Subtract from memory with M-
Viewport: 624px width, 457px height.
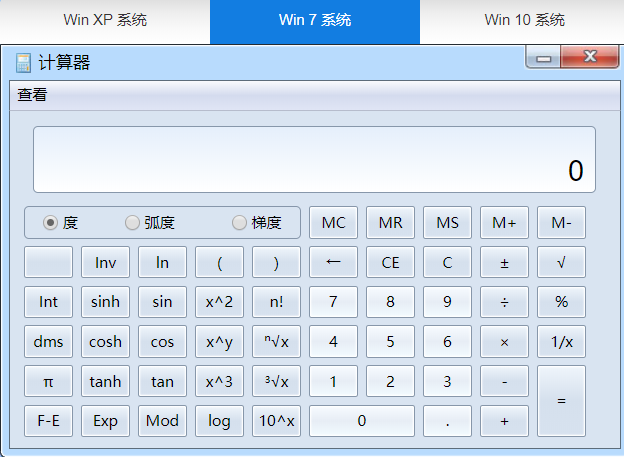(561, 223)
